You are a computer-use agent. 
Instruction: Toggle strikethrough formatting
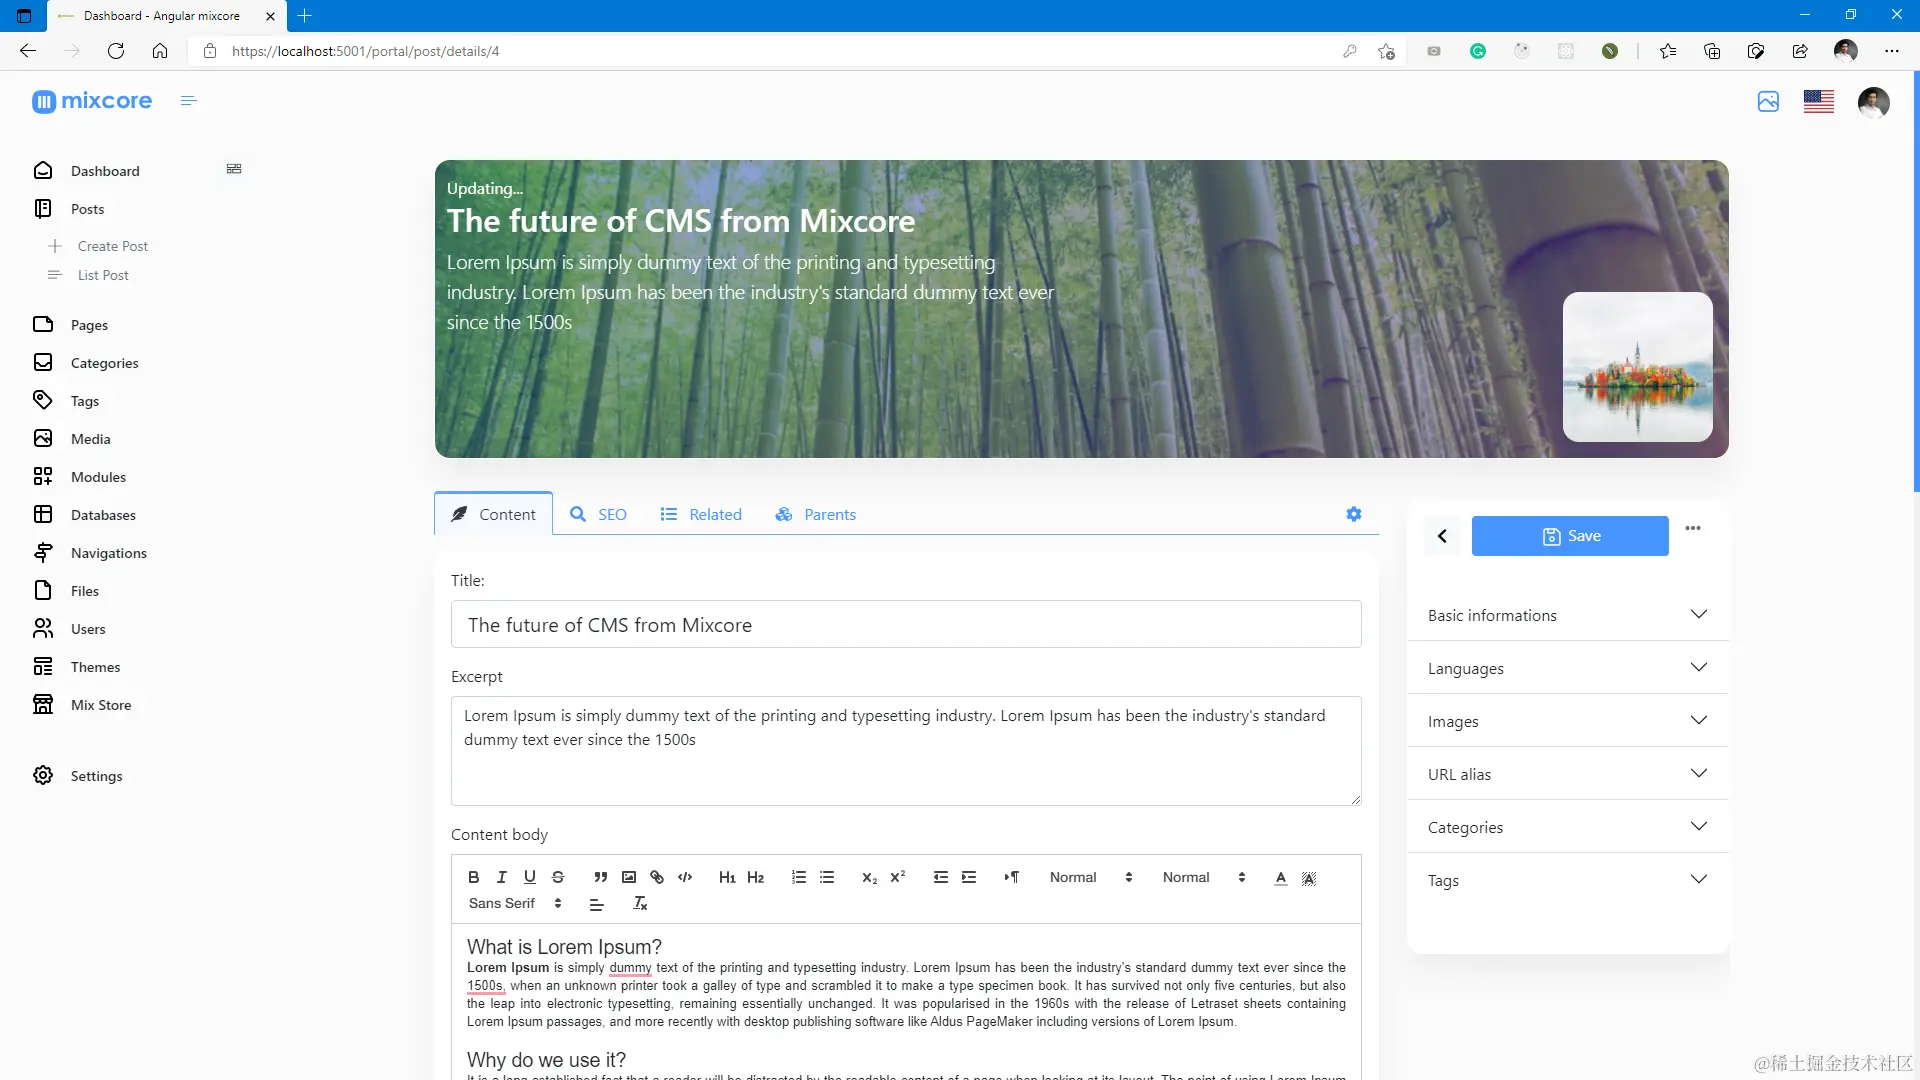(x=558, y=877)
